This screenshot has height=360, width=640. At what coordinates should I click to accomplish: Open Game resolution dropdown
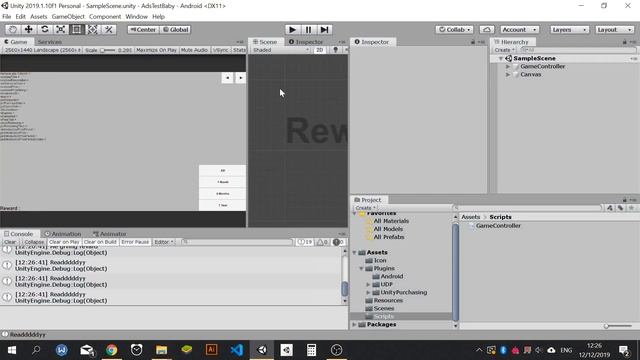pyautogui.click(x=42, y=50)
